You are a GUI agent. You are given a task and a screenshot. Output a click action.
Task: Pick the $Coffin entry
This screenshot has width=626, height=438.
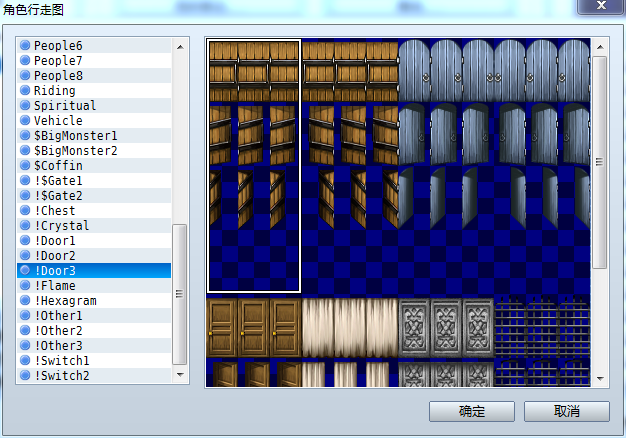tap(94, 166)
